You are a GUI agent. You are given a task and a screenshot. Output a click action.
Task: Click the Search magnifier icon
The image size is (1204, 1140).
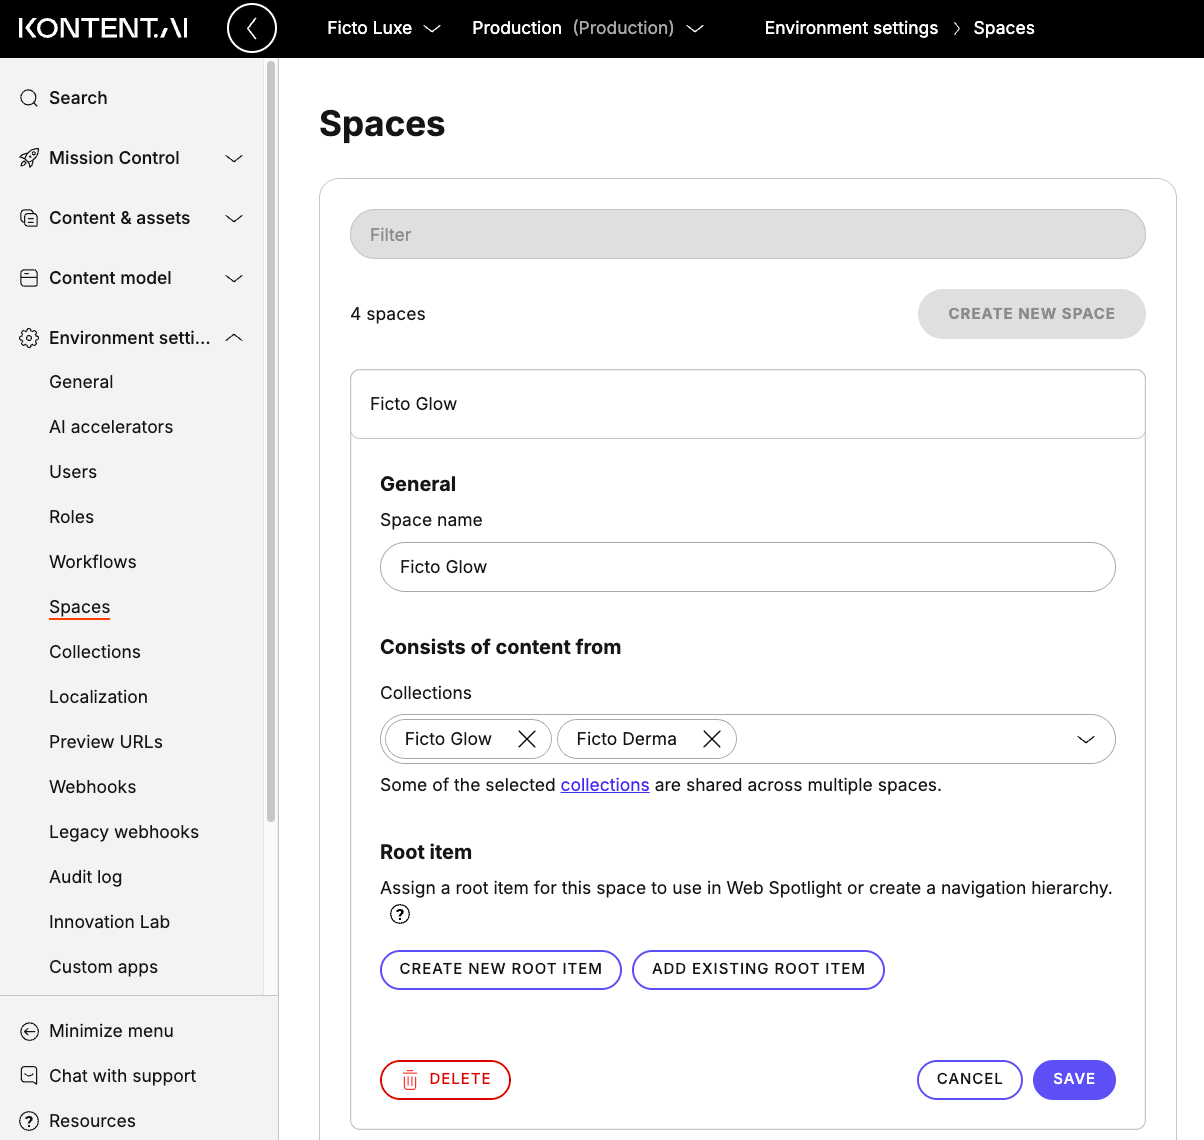(x=29, y=98)
